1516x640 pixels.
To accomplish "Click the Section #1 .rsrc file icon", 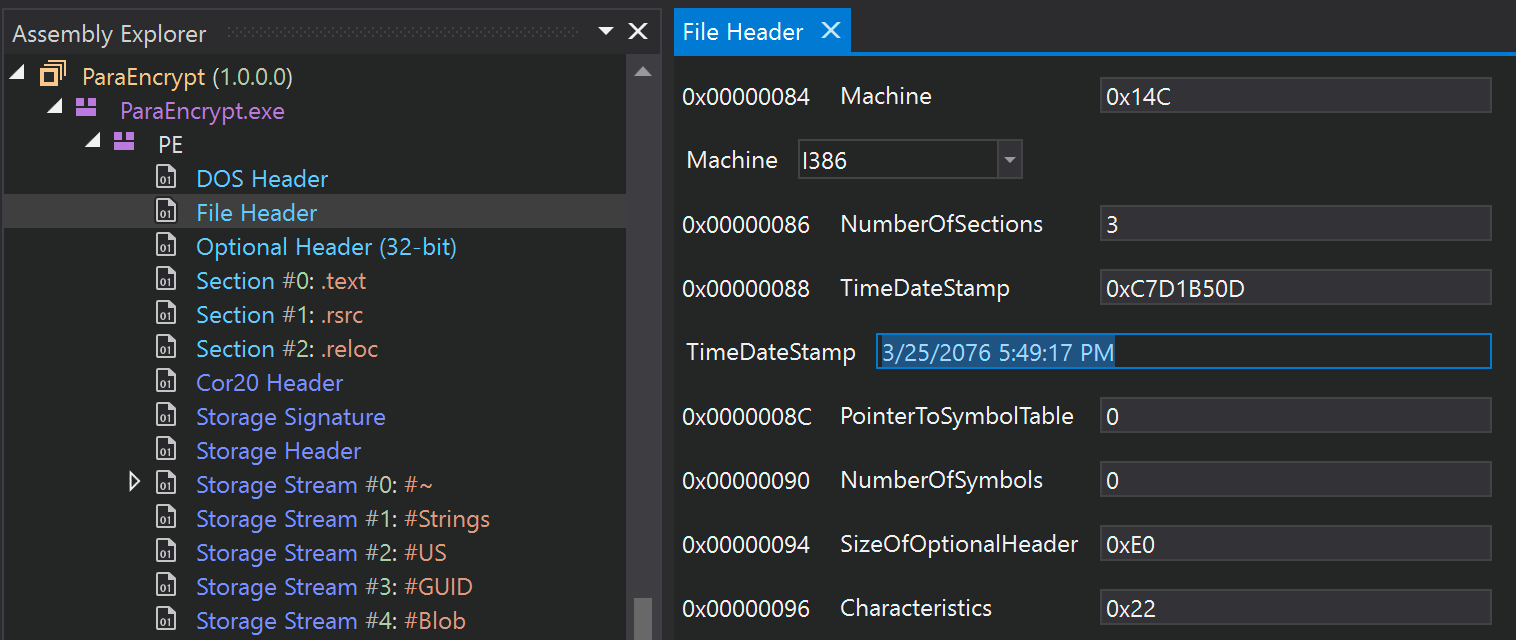I will [x=166, y=314].
